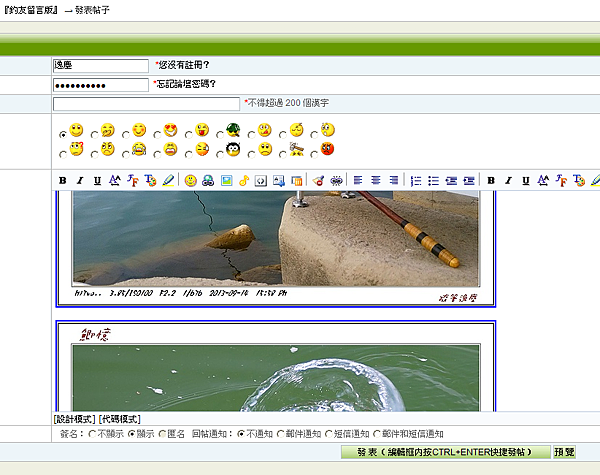600x475 pixels.
Task: Align text right in editor toolbar
Action: (x=393, y=180)
